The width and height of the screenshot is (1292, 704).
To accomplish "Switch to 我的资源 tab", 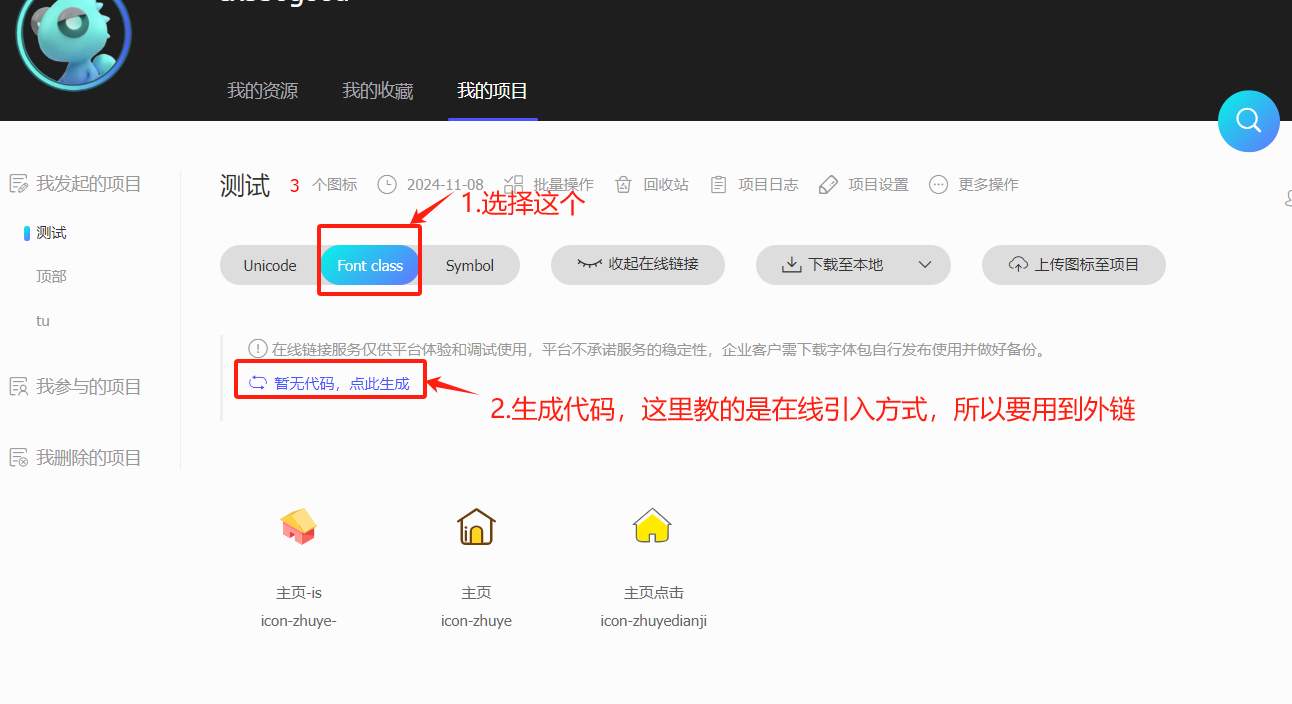I will (x=262, y=91).
